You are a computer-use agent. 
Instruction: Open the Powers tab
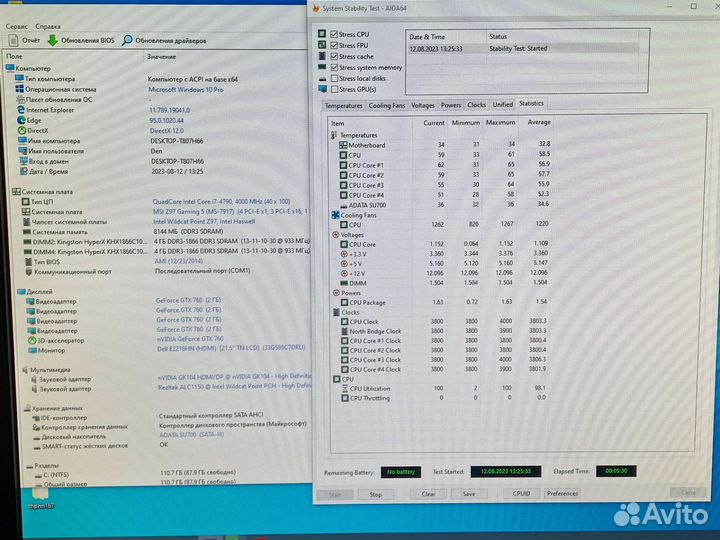[450, 105]
